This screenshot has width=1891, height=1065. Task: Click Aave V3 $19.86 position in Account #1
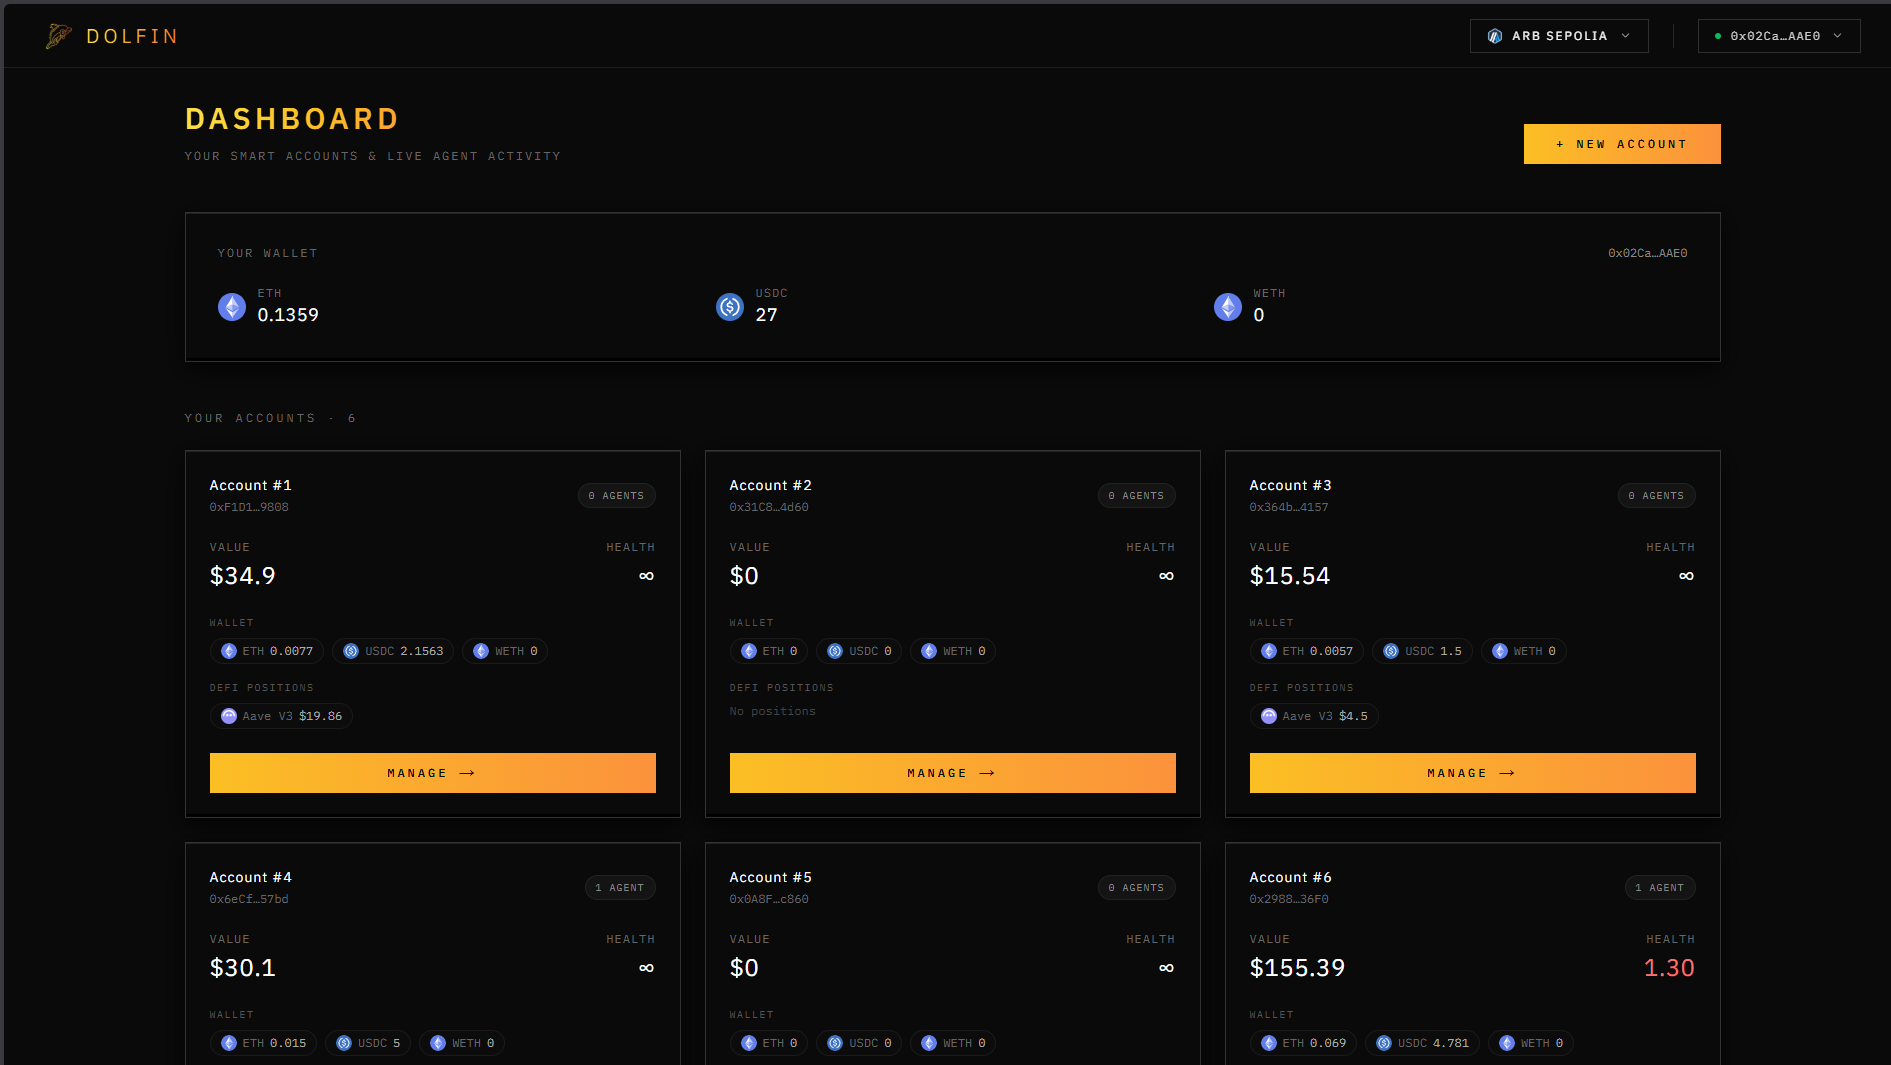coord(281,716)
